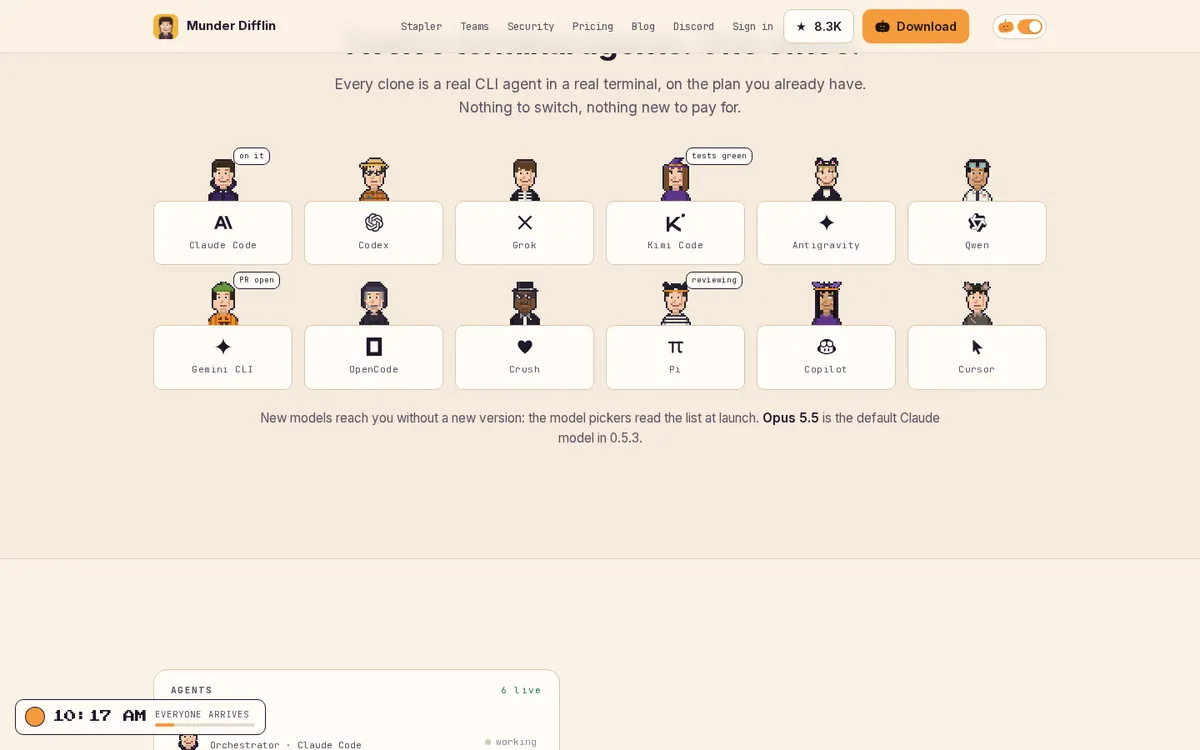
Task: Open the Pi agent card
Action: [676, 357]
